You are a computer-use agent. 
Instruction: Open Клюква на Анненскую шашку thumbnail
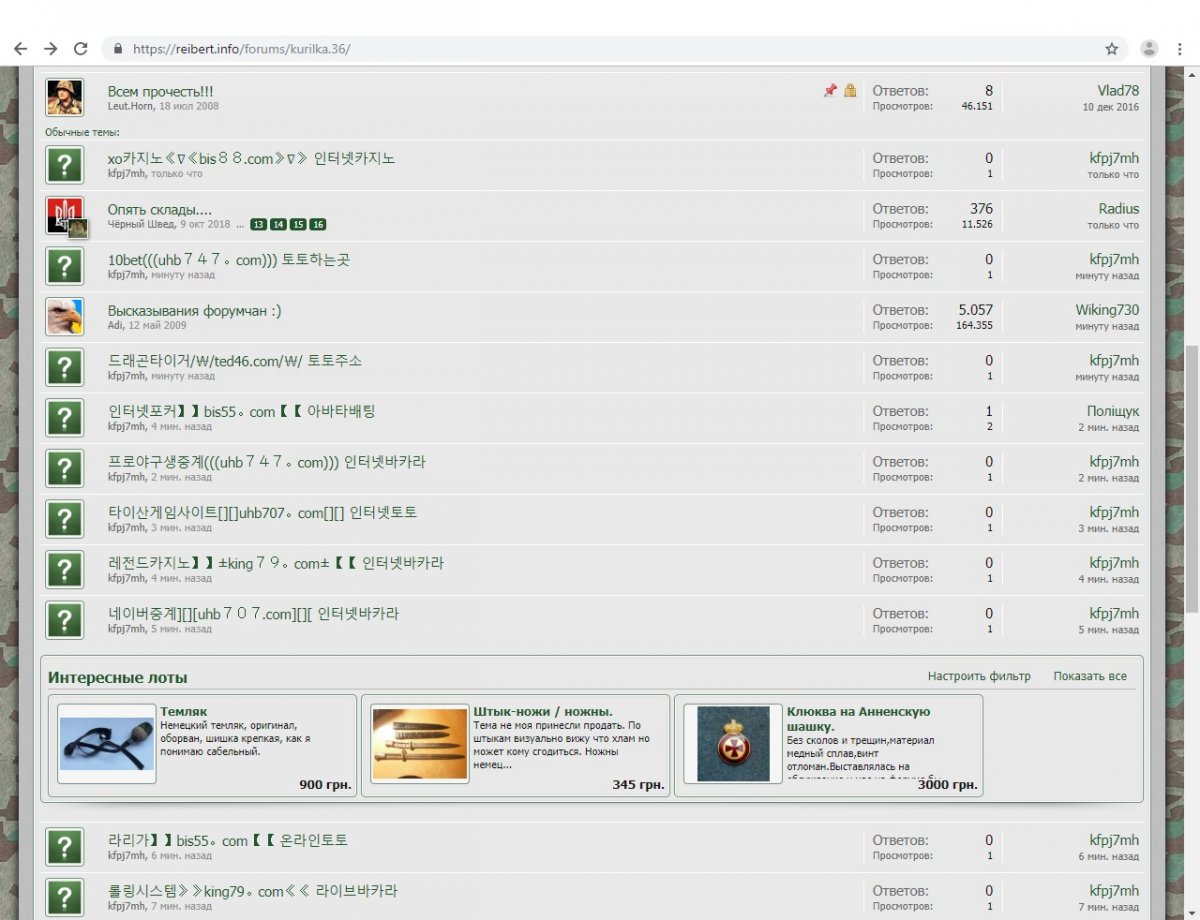pos(733,743)
